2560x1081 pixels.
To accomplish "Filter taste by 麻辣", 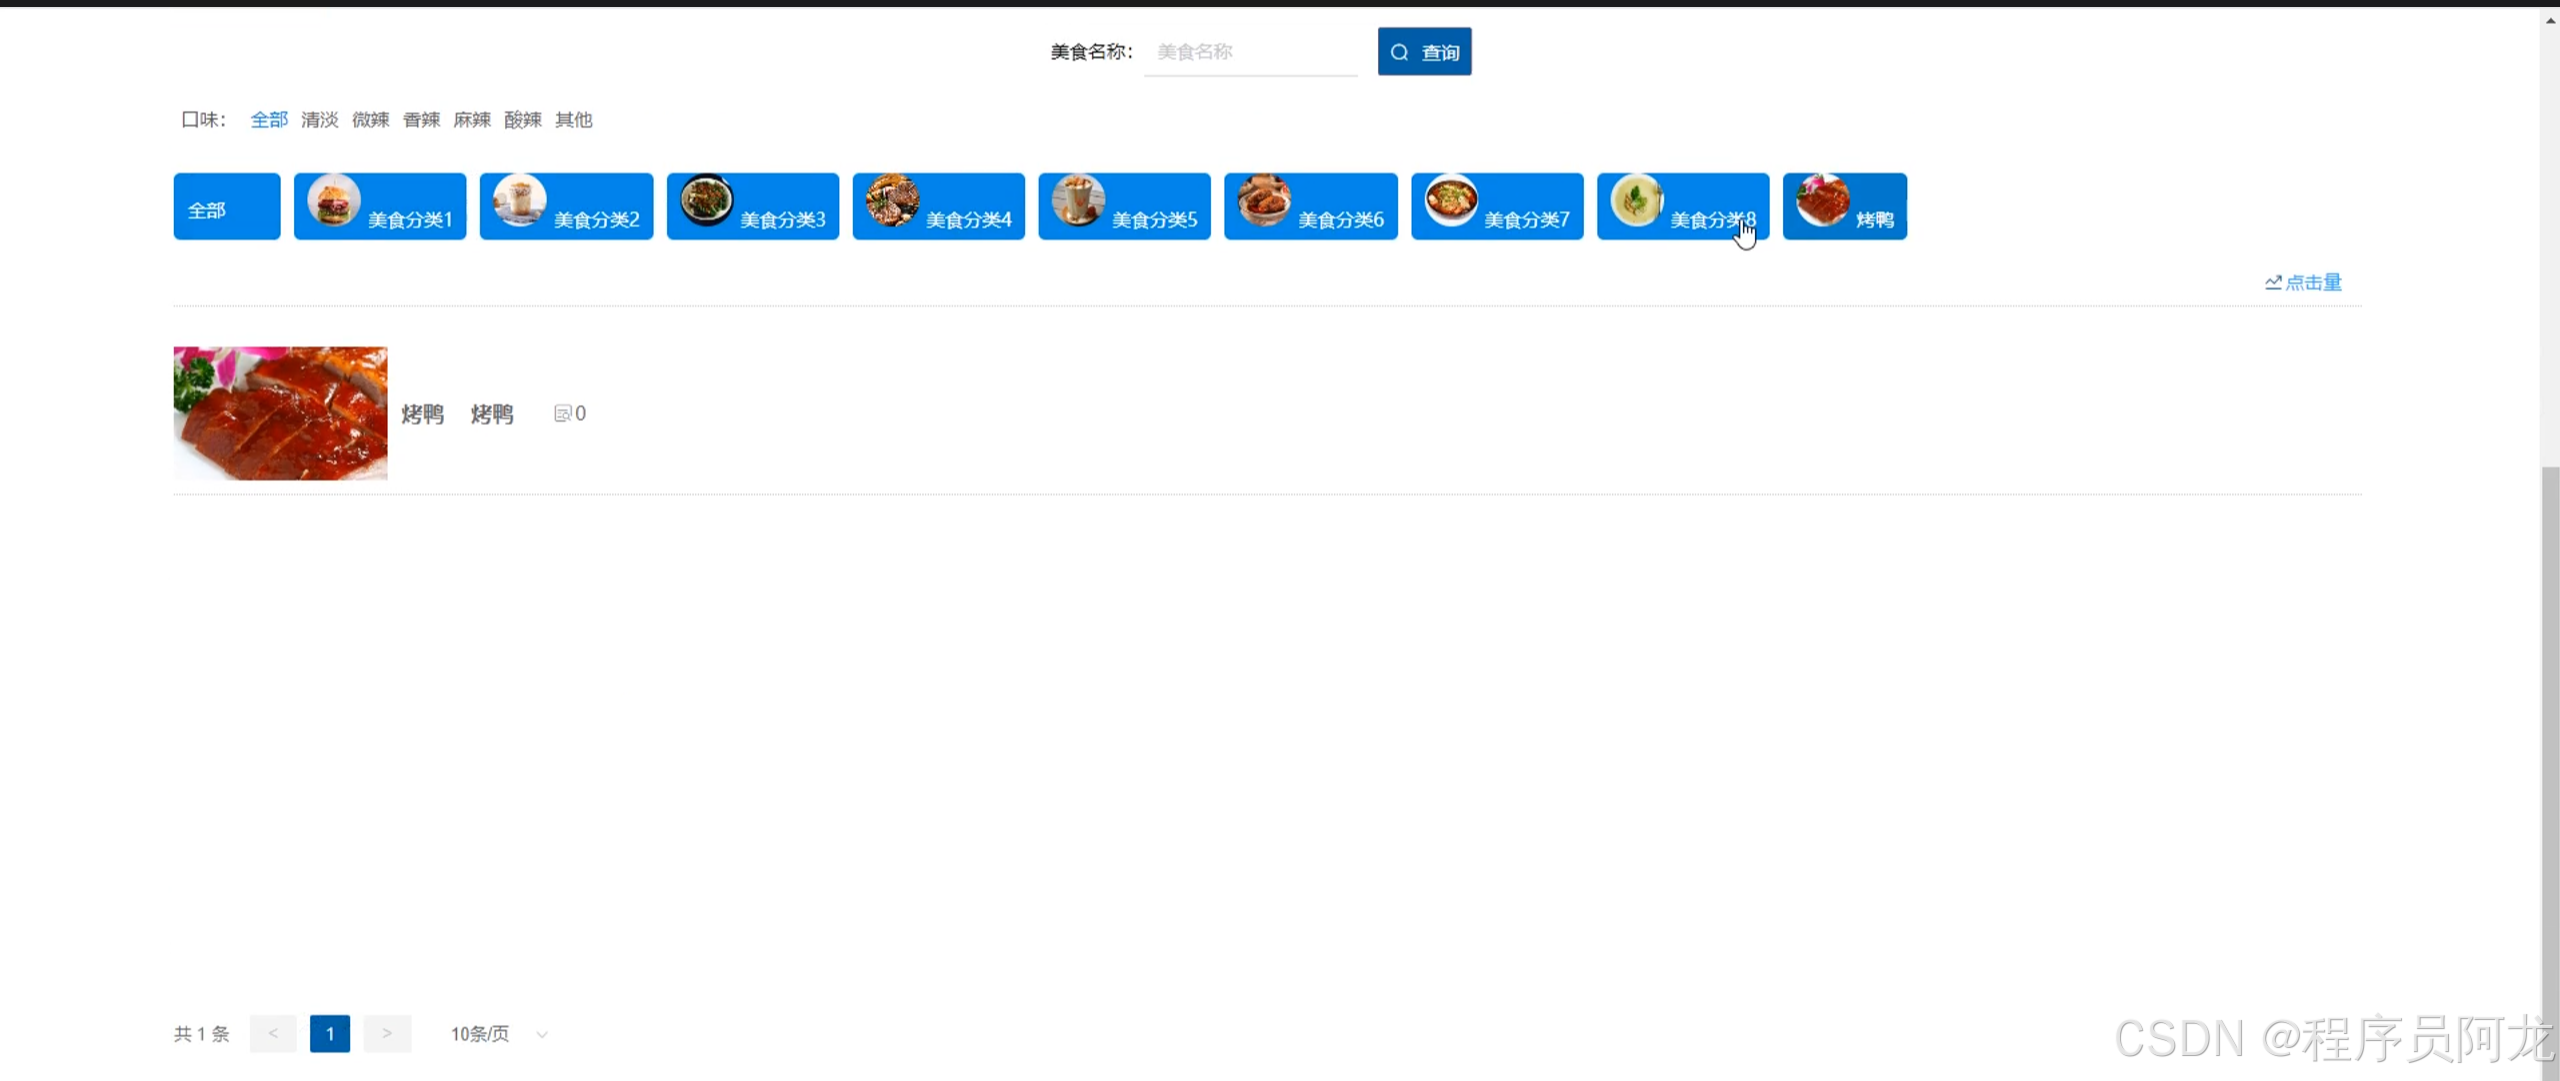I will [472, 120].
